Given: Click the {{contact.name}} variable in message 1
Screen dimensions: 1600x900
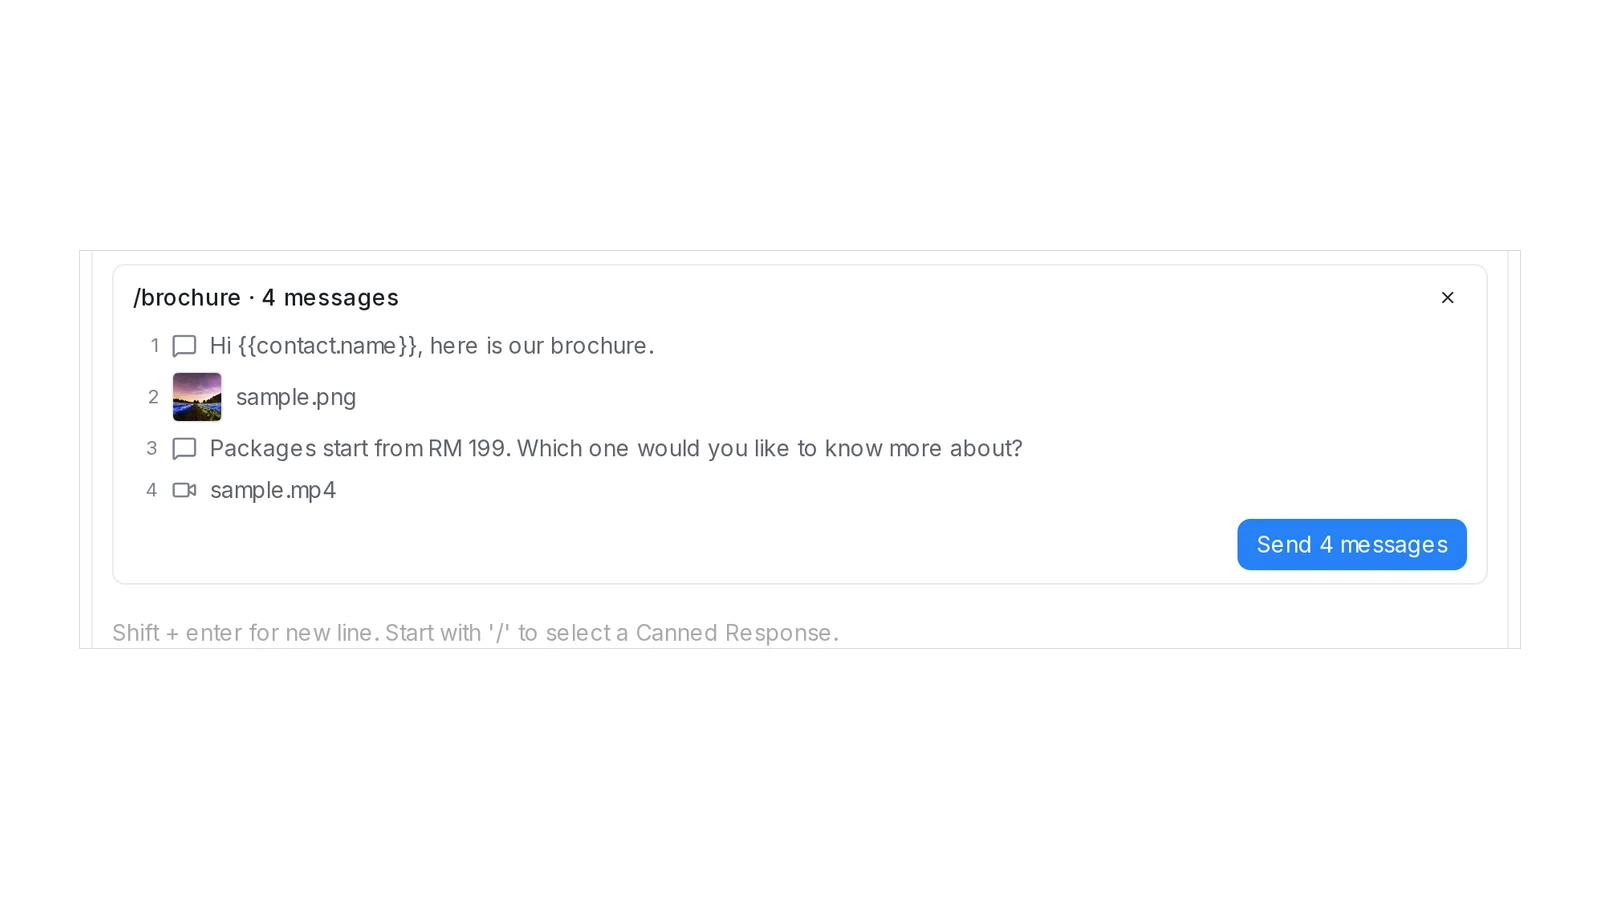Looking at the screenshot, I should (328, 346).
